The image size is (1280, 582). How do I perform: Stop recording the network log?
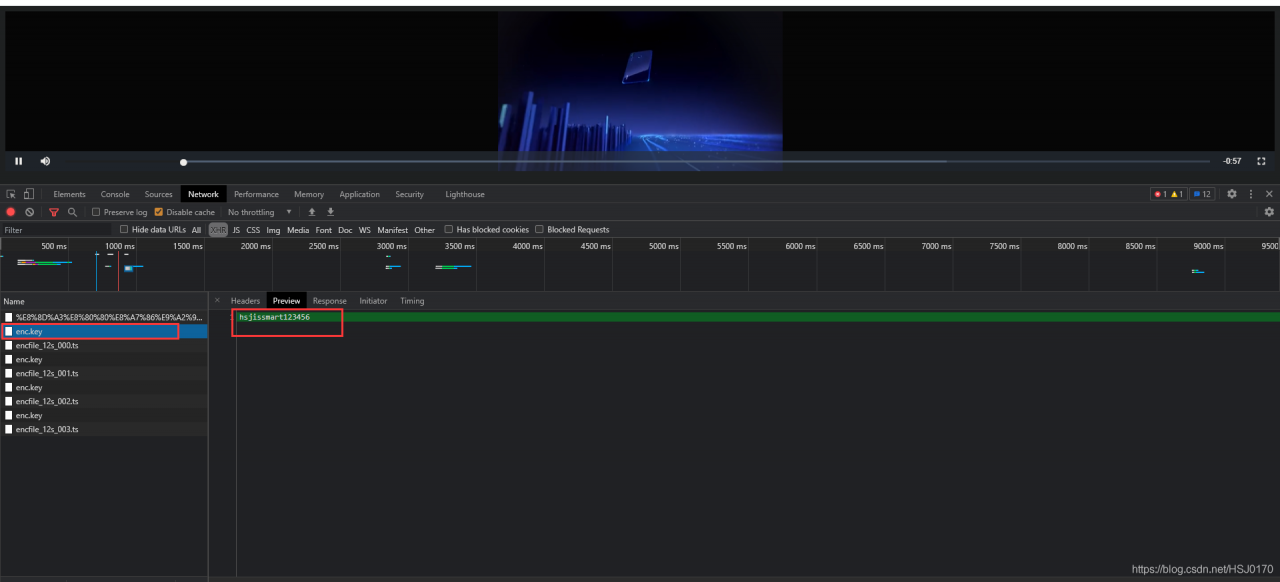(x=11, y=212)
